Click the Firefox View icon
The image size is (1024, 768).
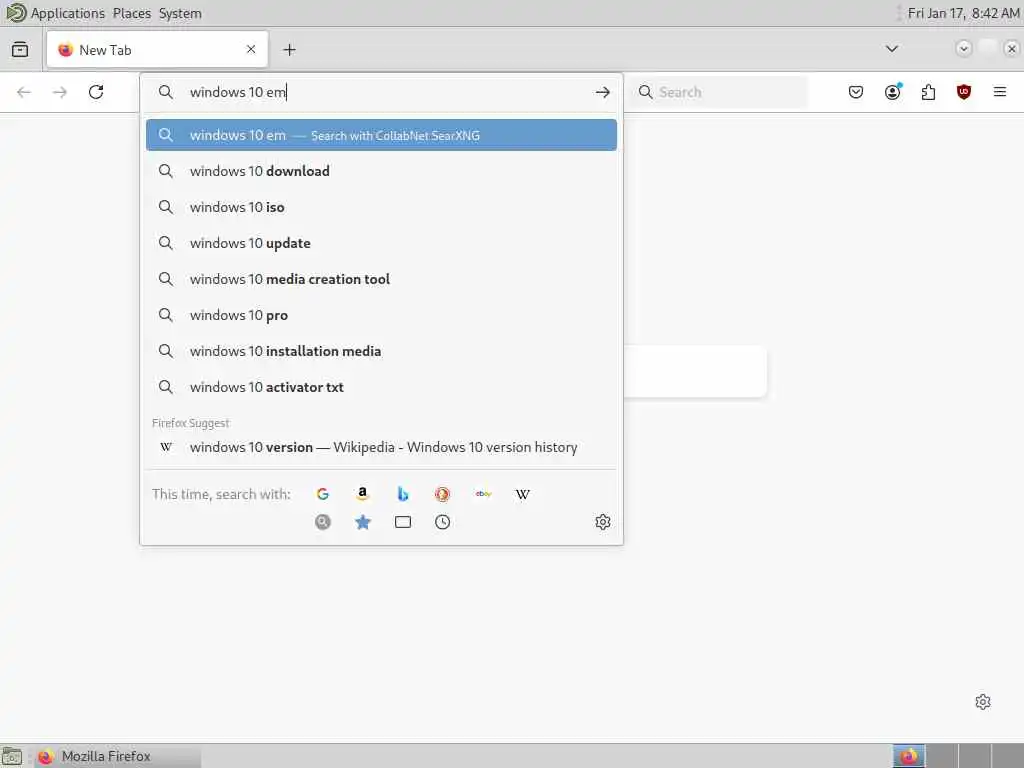(20, 49)
